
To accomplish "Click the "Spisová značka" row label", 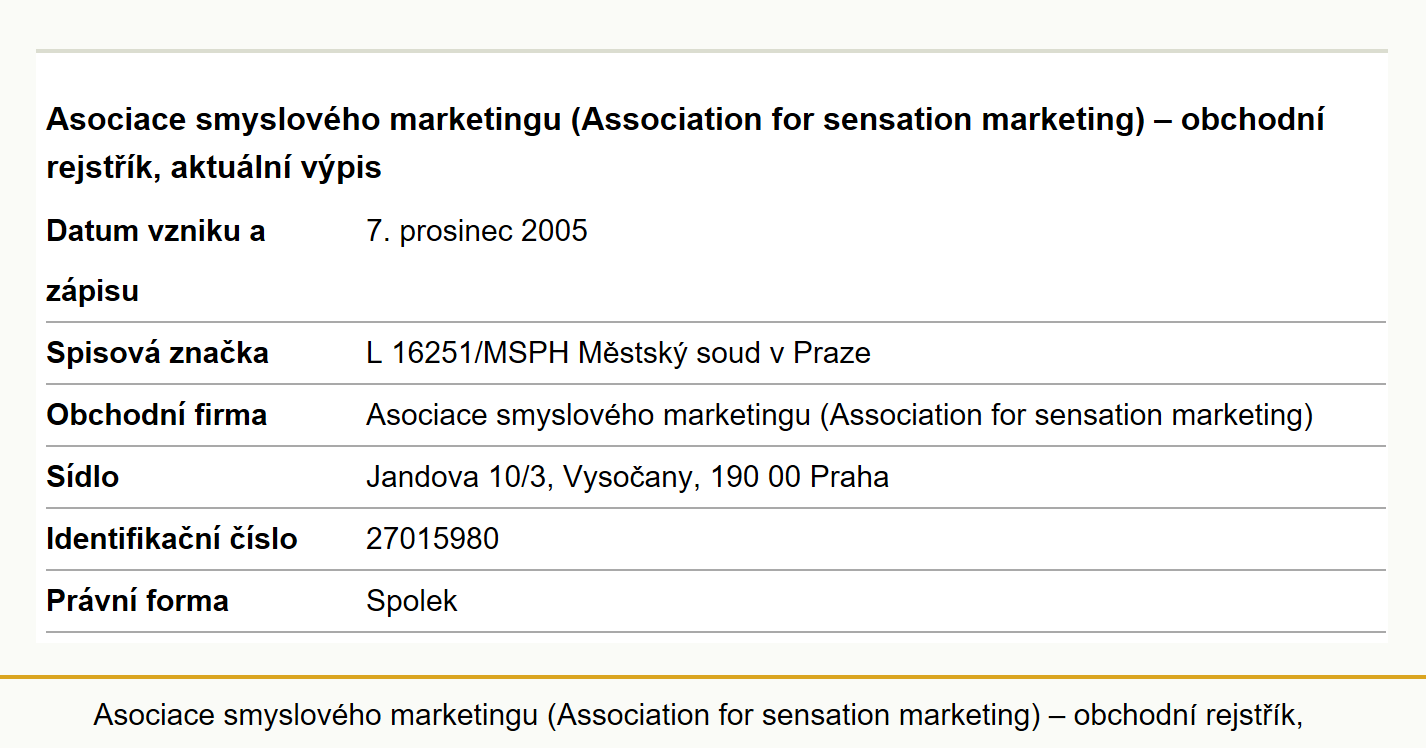I will point(157,353).
